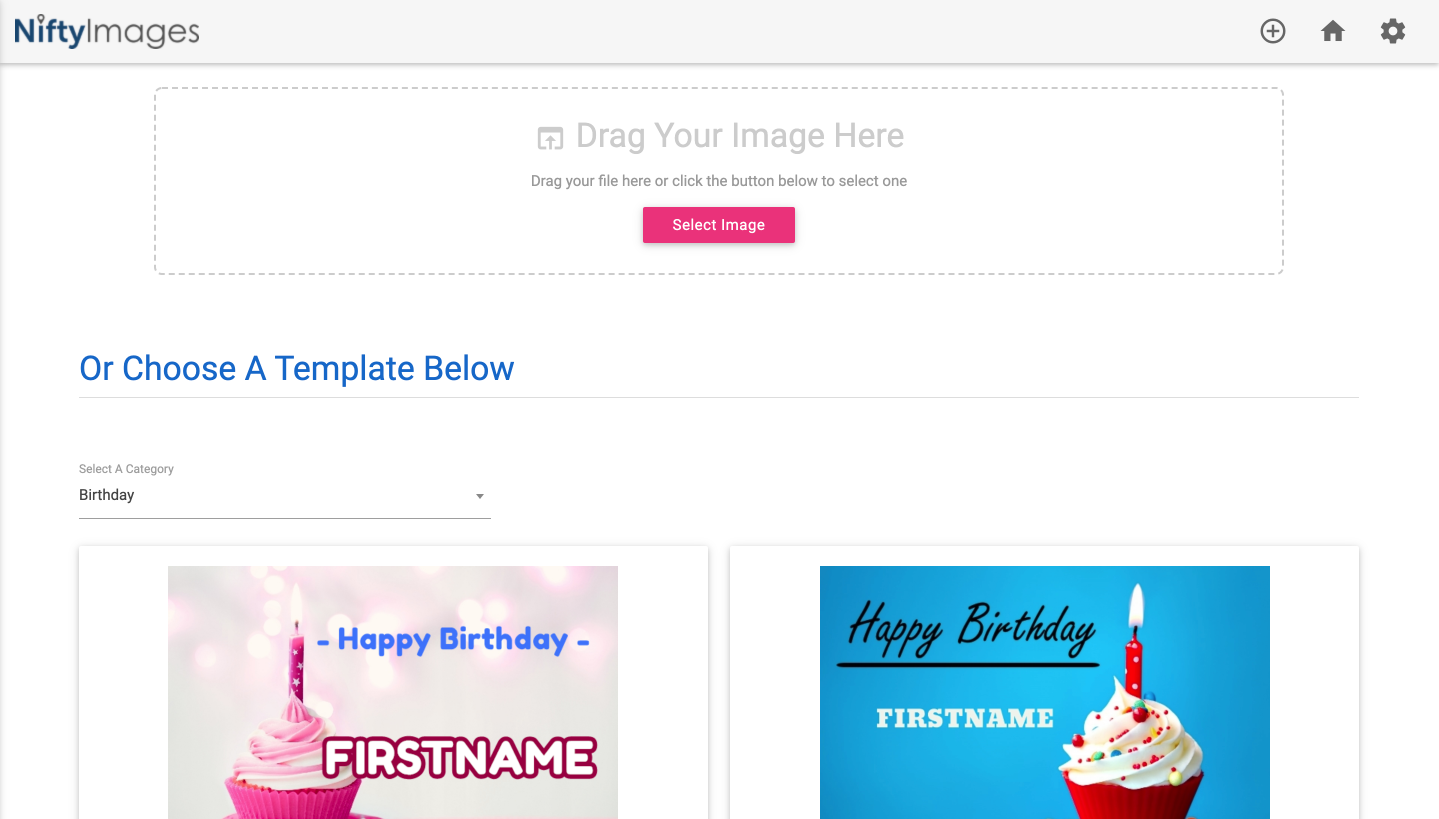1439x819 pixels.
Task: Click the pink outlined FIRSTNAME text
Action: [459, 758]
